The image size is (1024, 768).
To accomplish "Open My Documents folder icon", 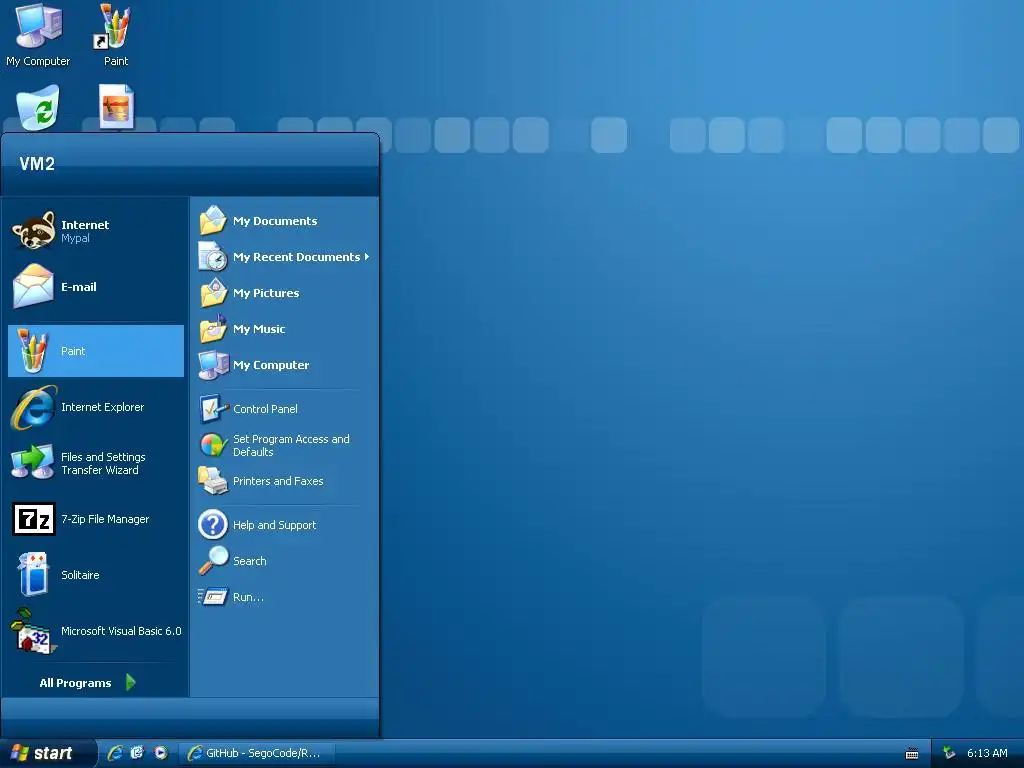I will pos(213,220).
